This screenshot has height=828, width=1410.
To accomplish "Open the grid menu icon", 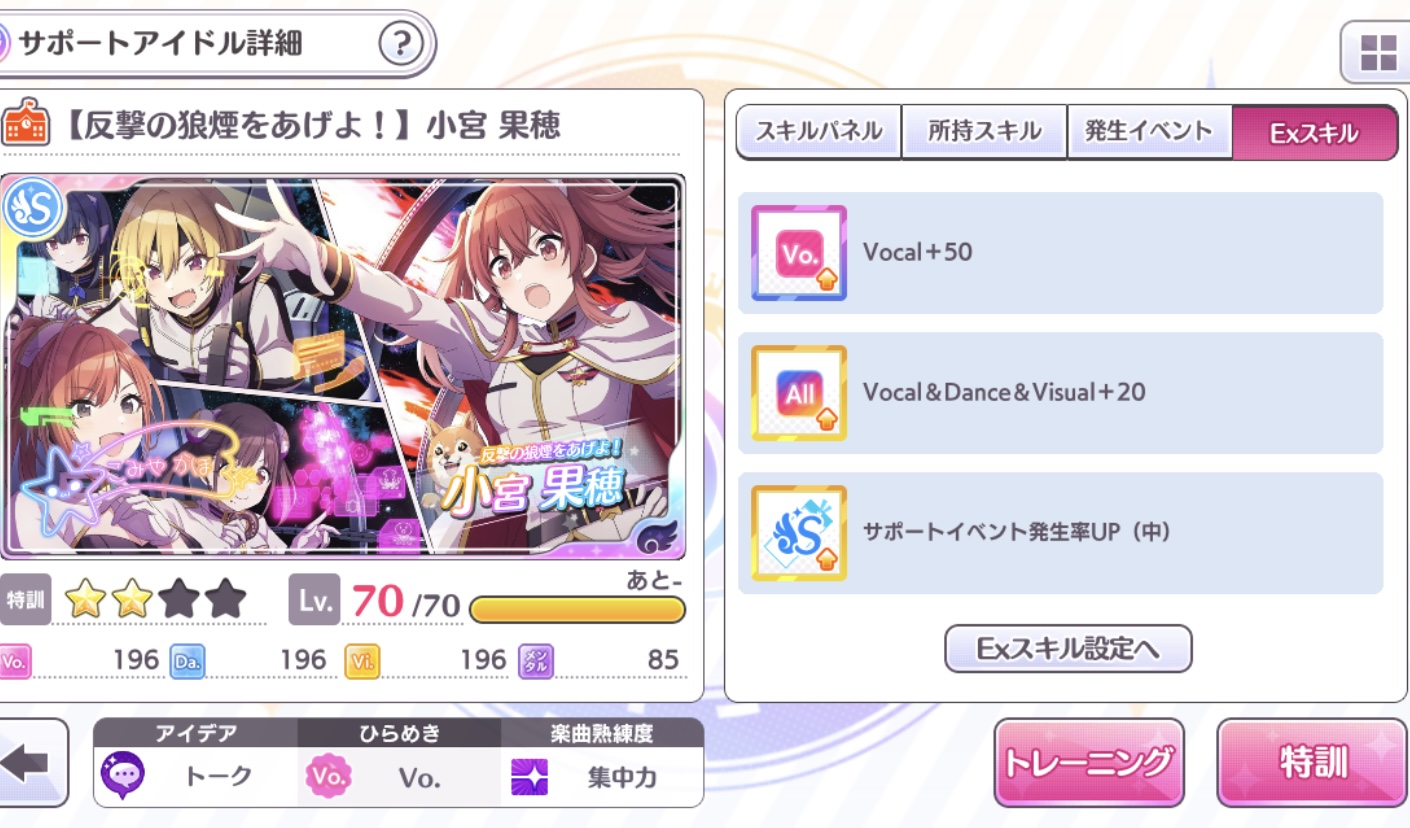I will tap(1378, 53).
